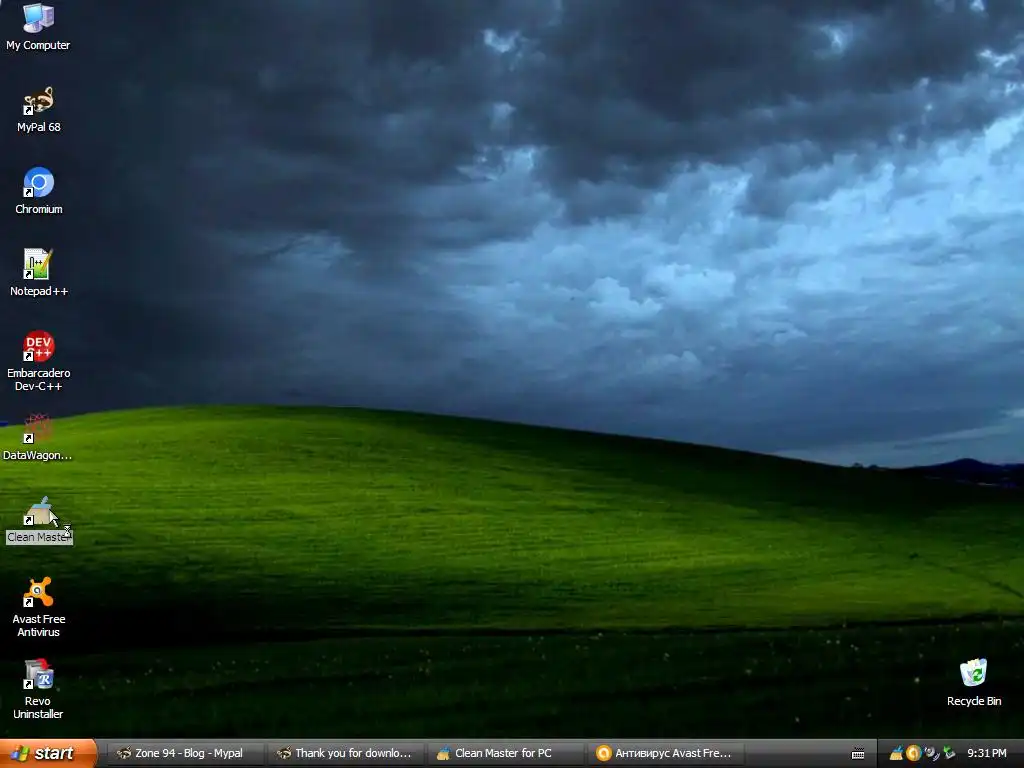The image size is (1024, 768).
Task: Switch to Zone 94 - Blog - Mypal window
Action: pos(185,753)
